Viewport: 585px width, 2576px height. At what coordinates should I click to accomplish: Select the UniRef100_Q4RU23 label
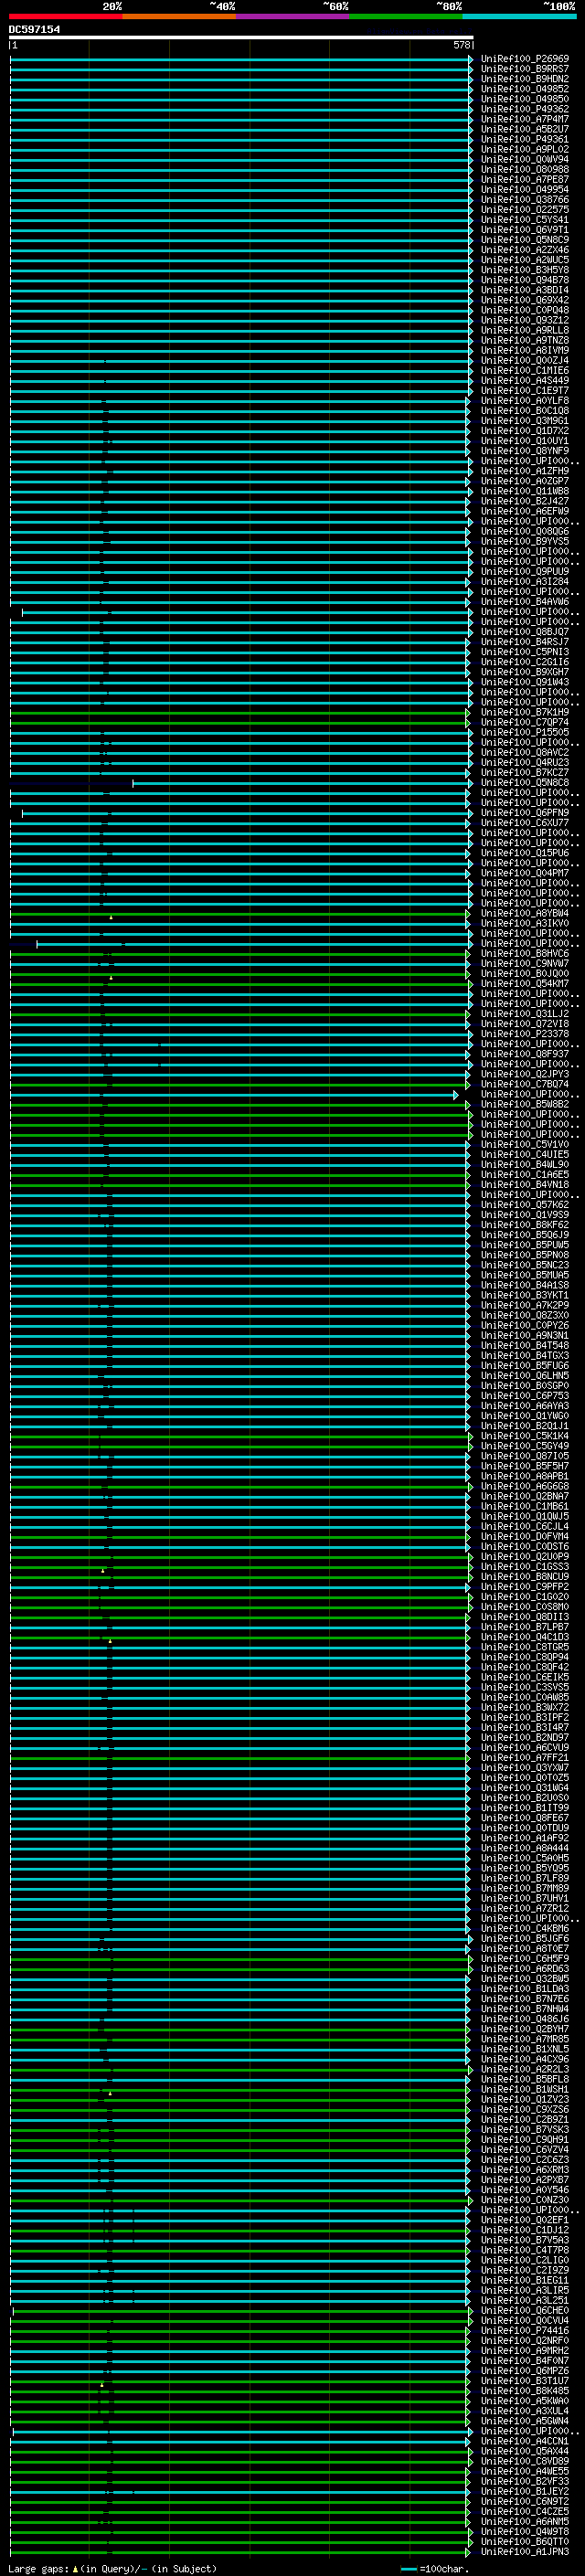coord(524,762)
